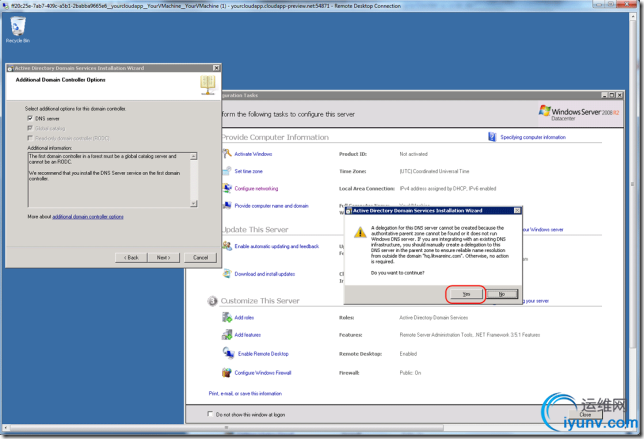
Task: Click Cancel in the installation wizard
Action: click(x=200, y=257)
